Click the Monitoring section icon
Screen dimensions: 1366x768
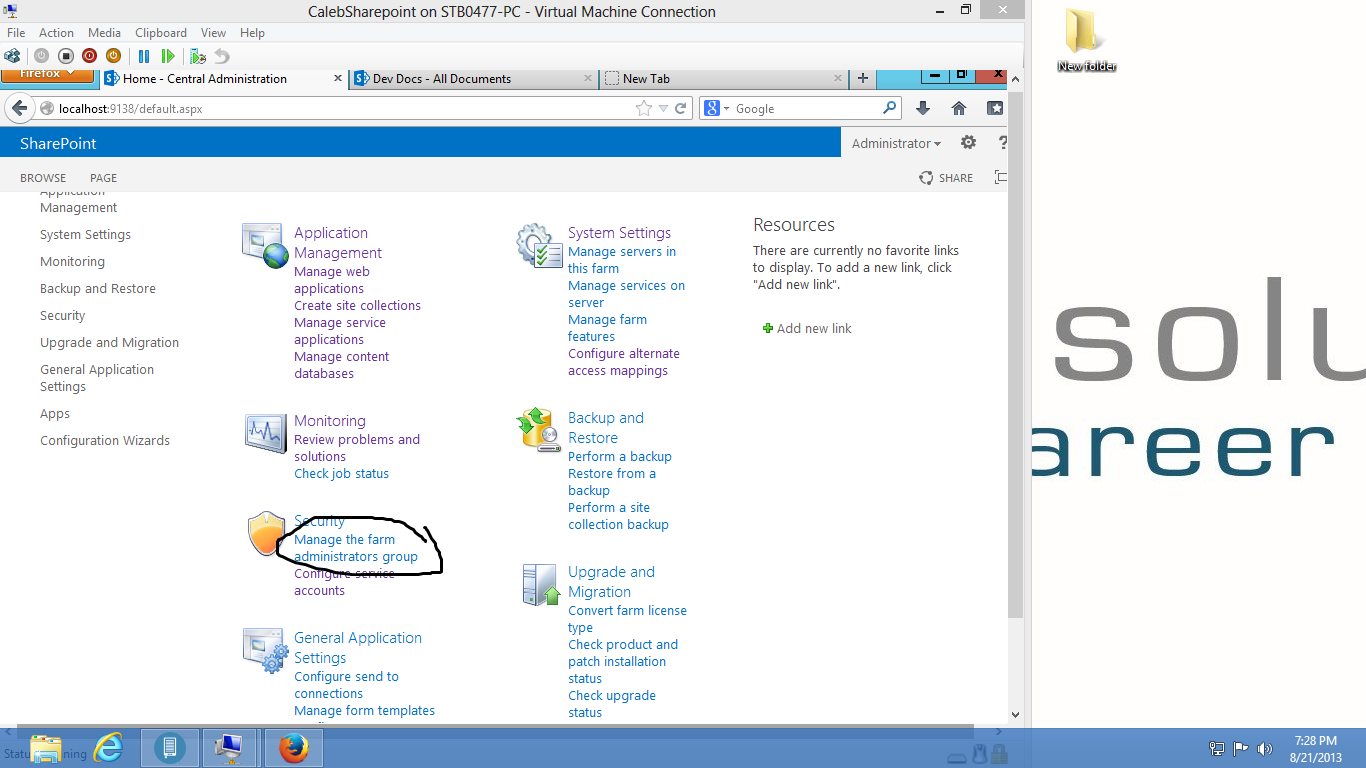coord(265,433)
